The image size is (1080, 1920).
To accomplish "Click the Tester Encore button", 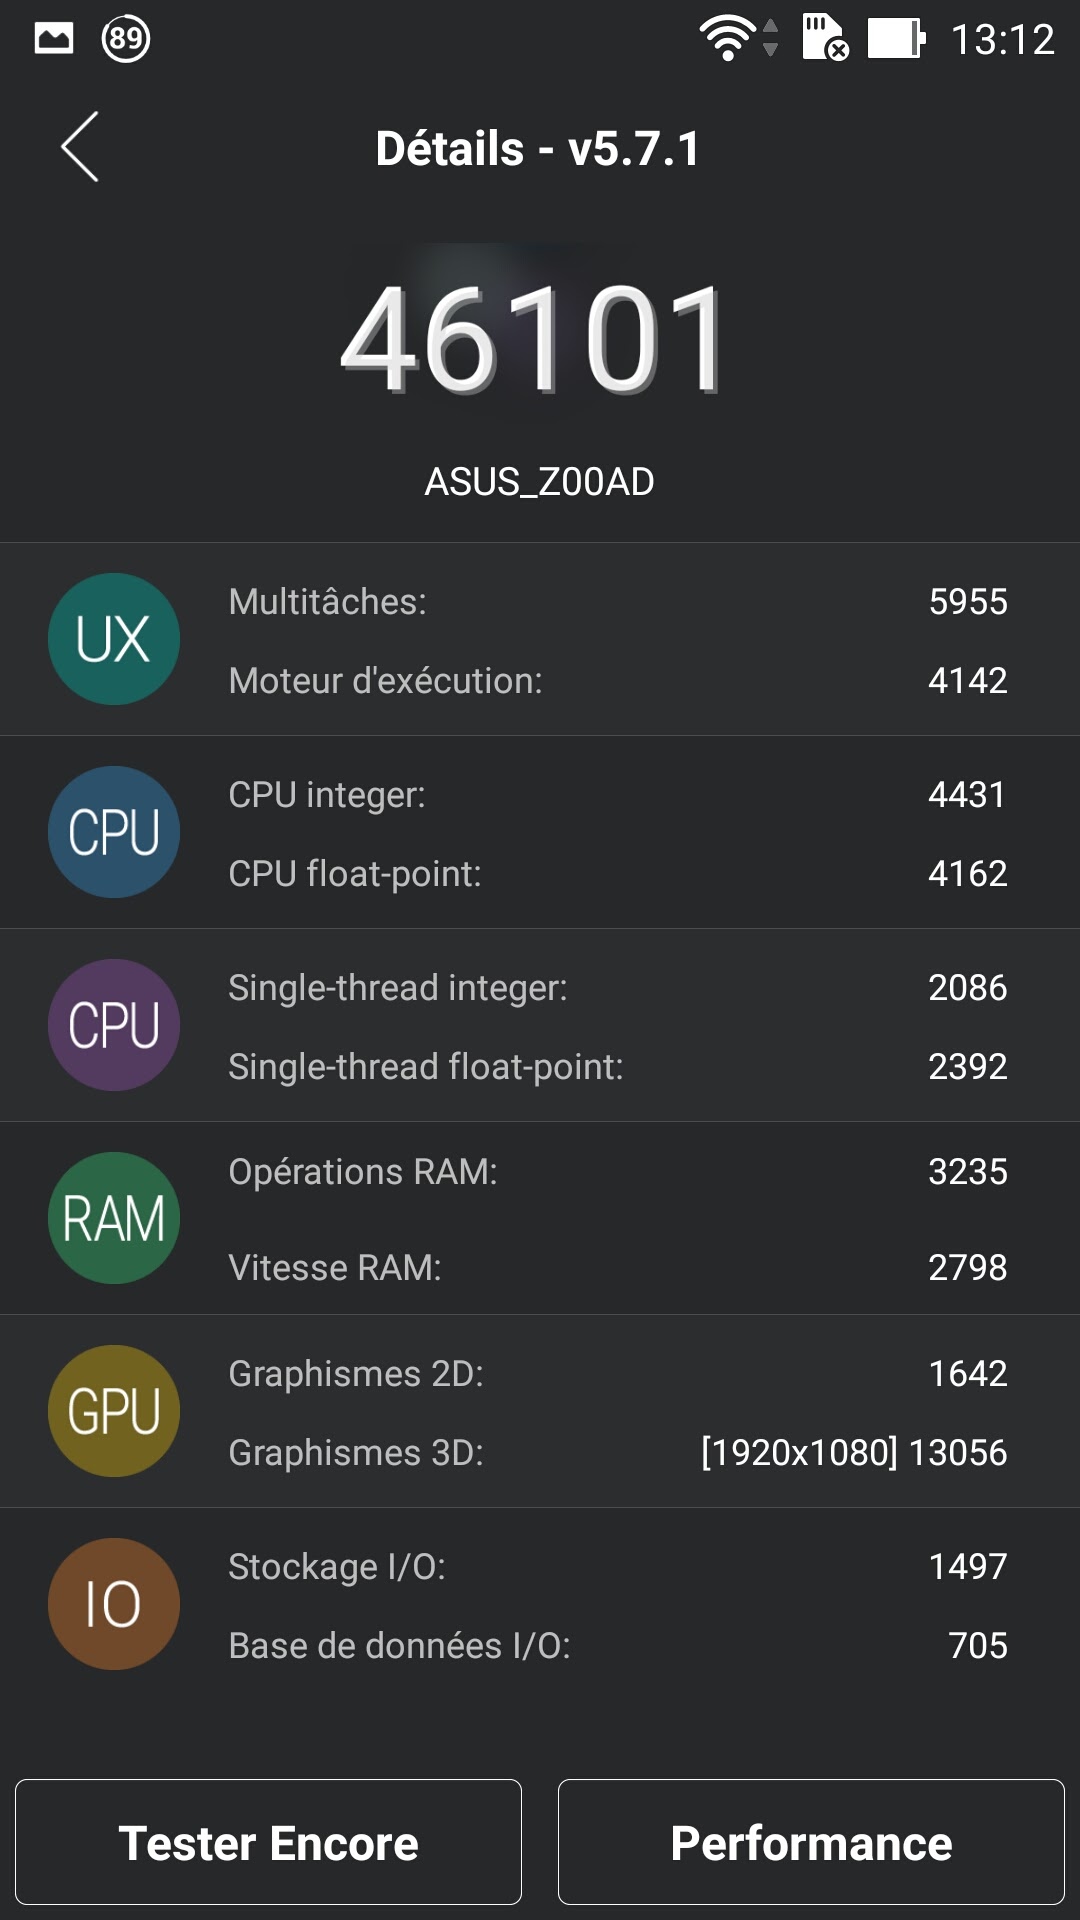I will tap(268, 1842).
